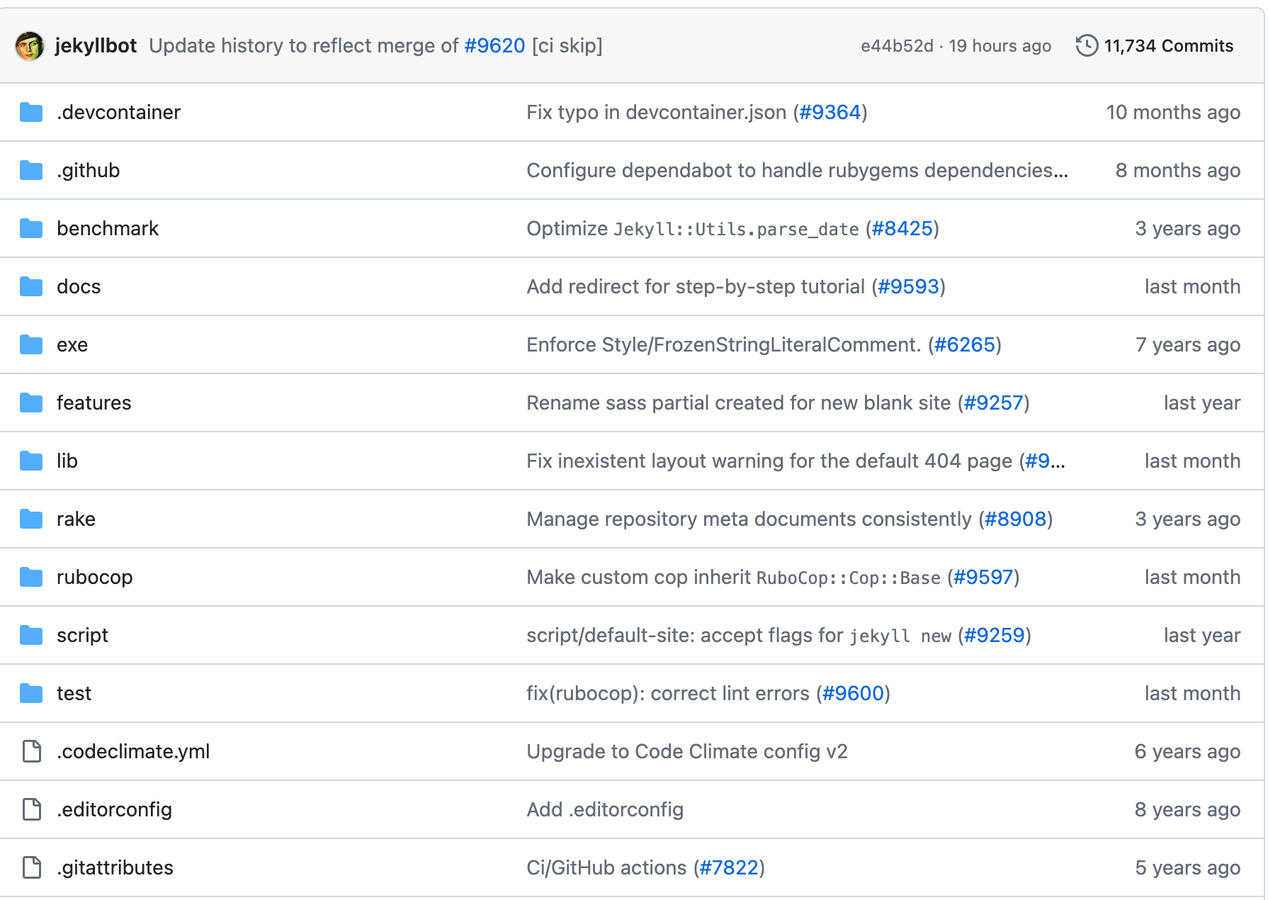This screenshot has width=1268, height=900.
Task: Open the .devcontainer folder icon
Action: [x=30, y=112]
